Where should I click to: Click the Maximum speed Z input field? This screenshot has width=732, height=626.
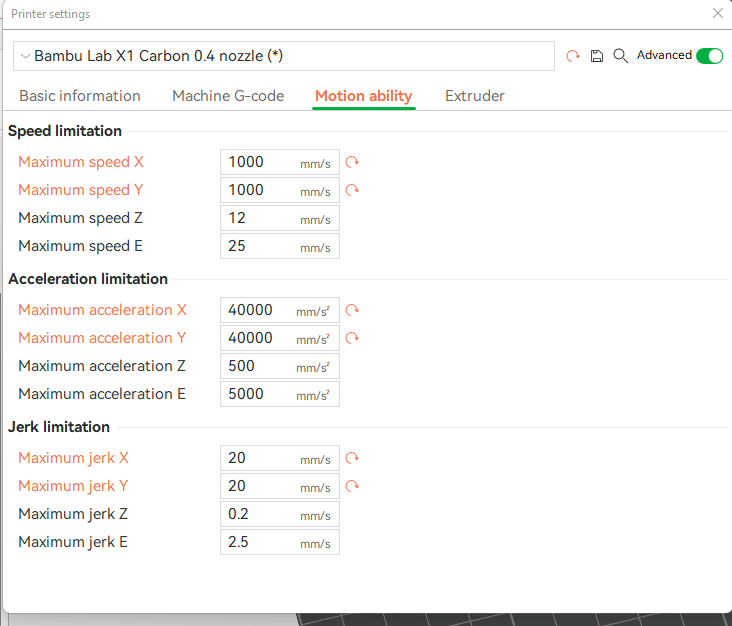pyautogui.click(x=260, y=218)
